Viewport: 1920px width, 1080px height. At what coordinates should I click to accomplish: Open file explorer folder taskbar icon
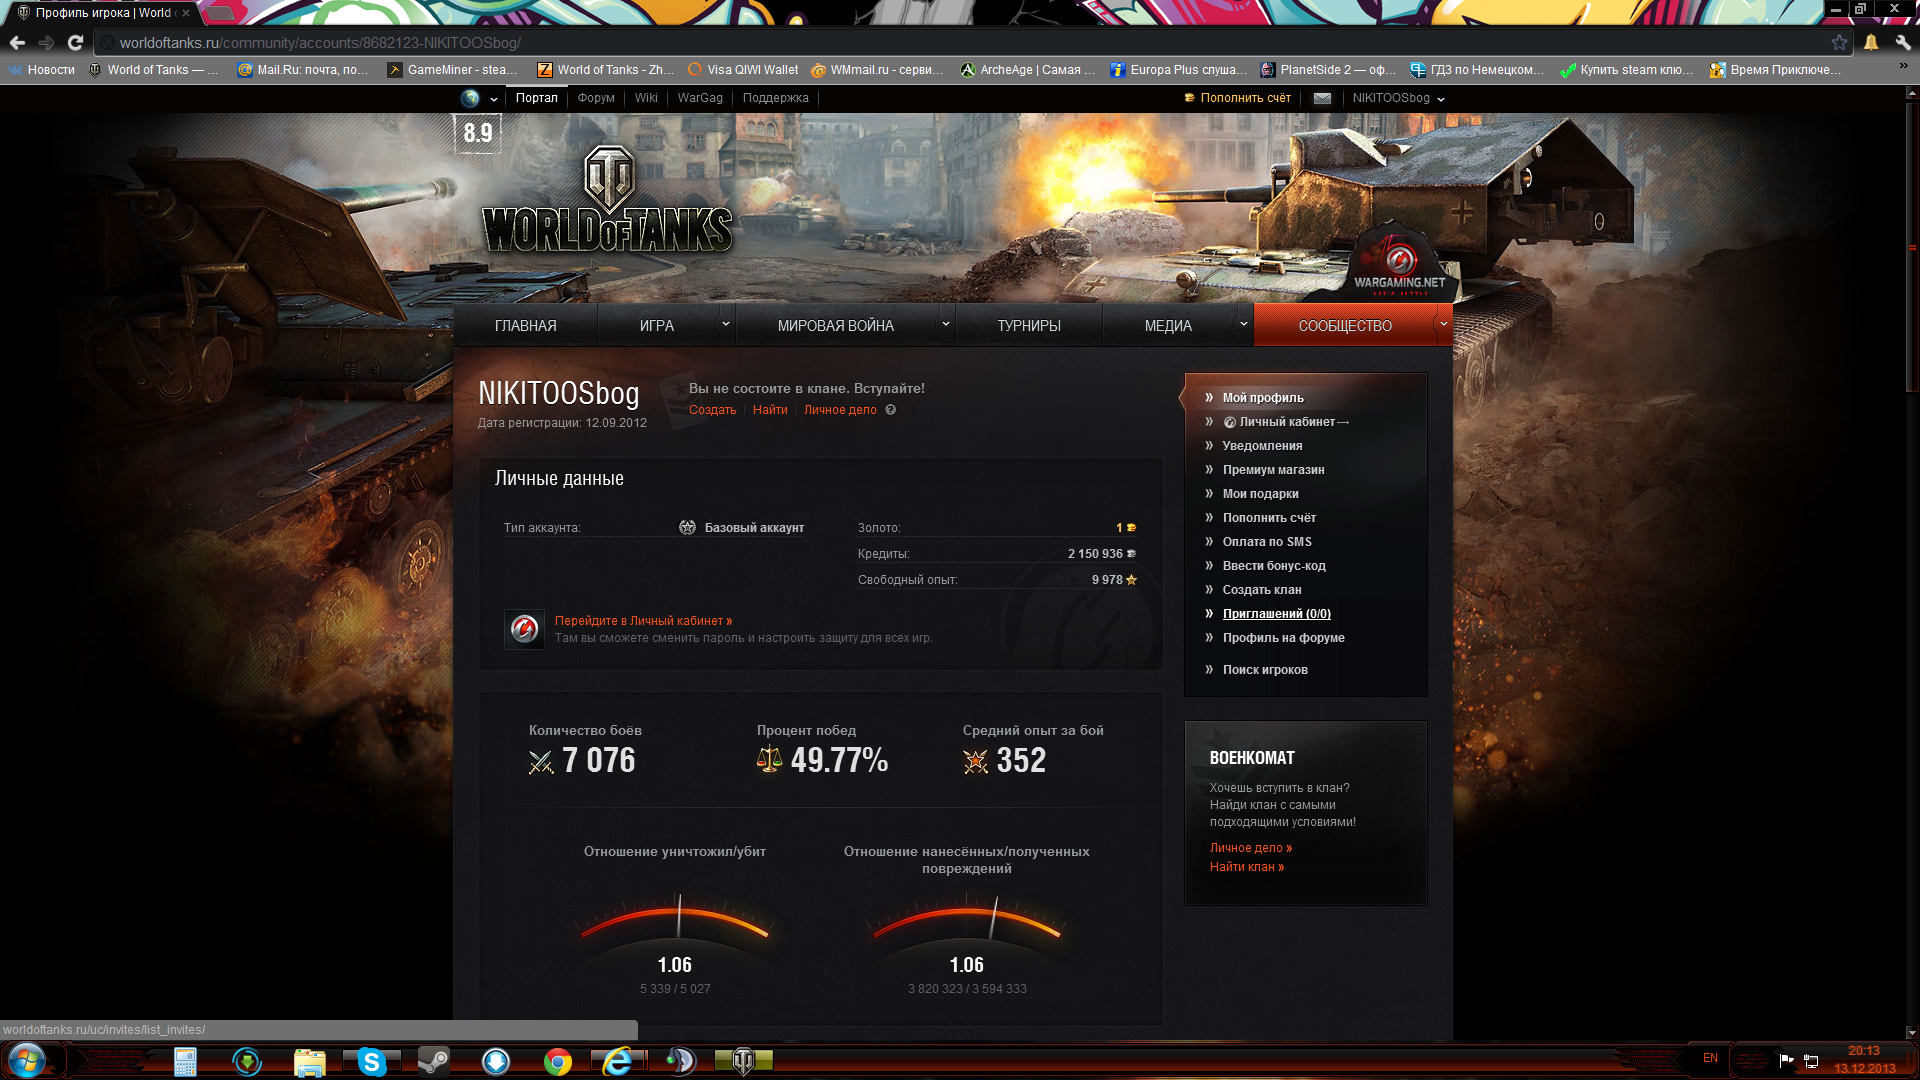point(309,1061)
